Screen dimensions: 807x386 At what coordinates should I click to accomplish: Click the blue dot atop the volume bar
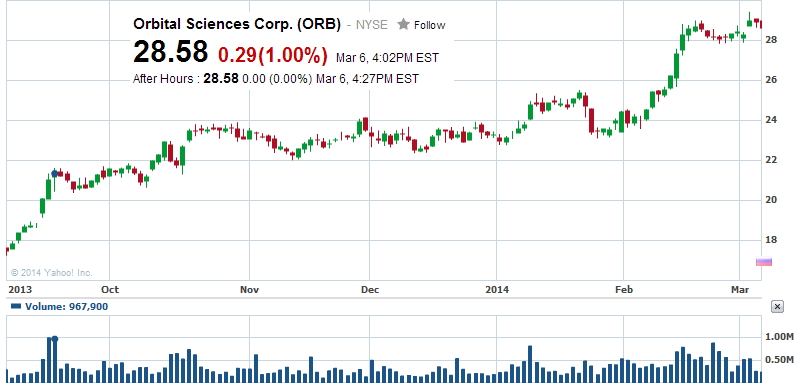(55, 339)
